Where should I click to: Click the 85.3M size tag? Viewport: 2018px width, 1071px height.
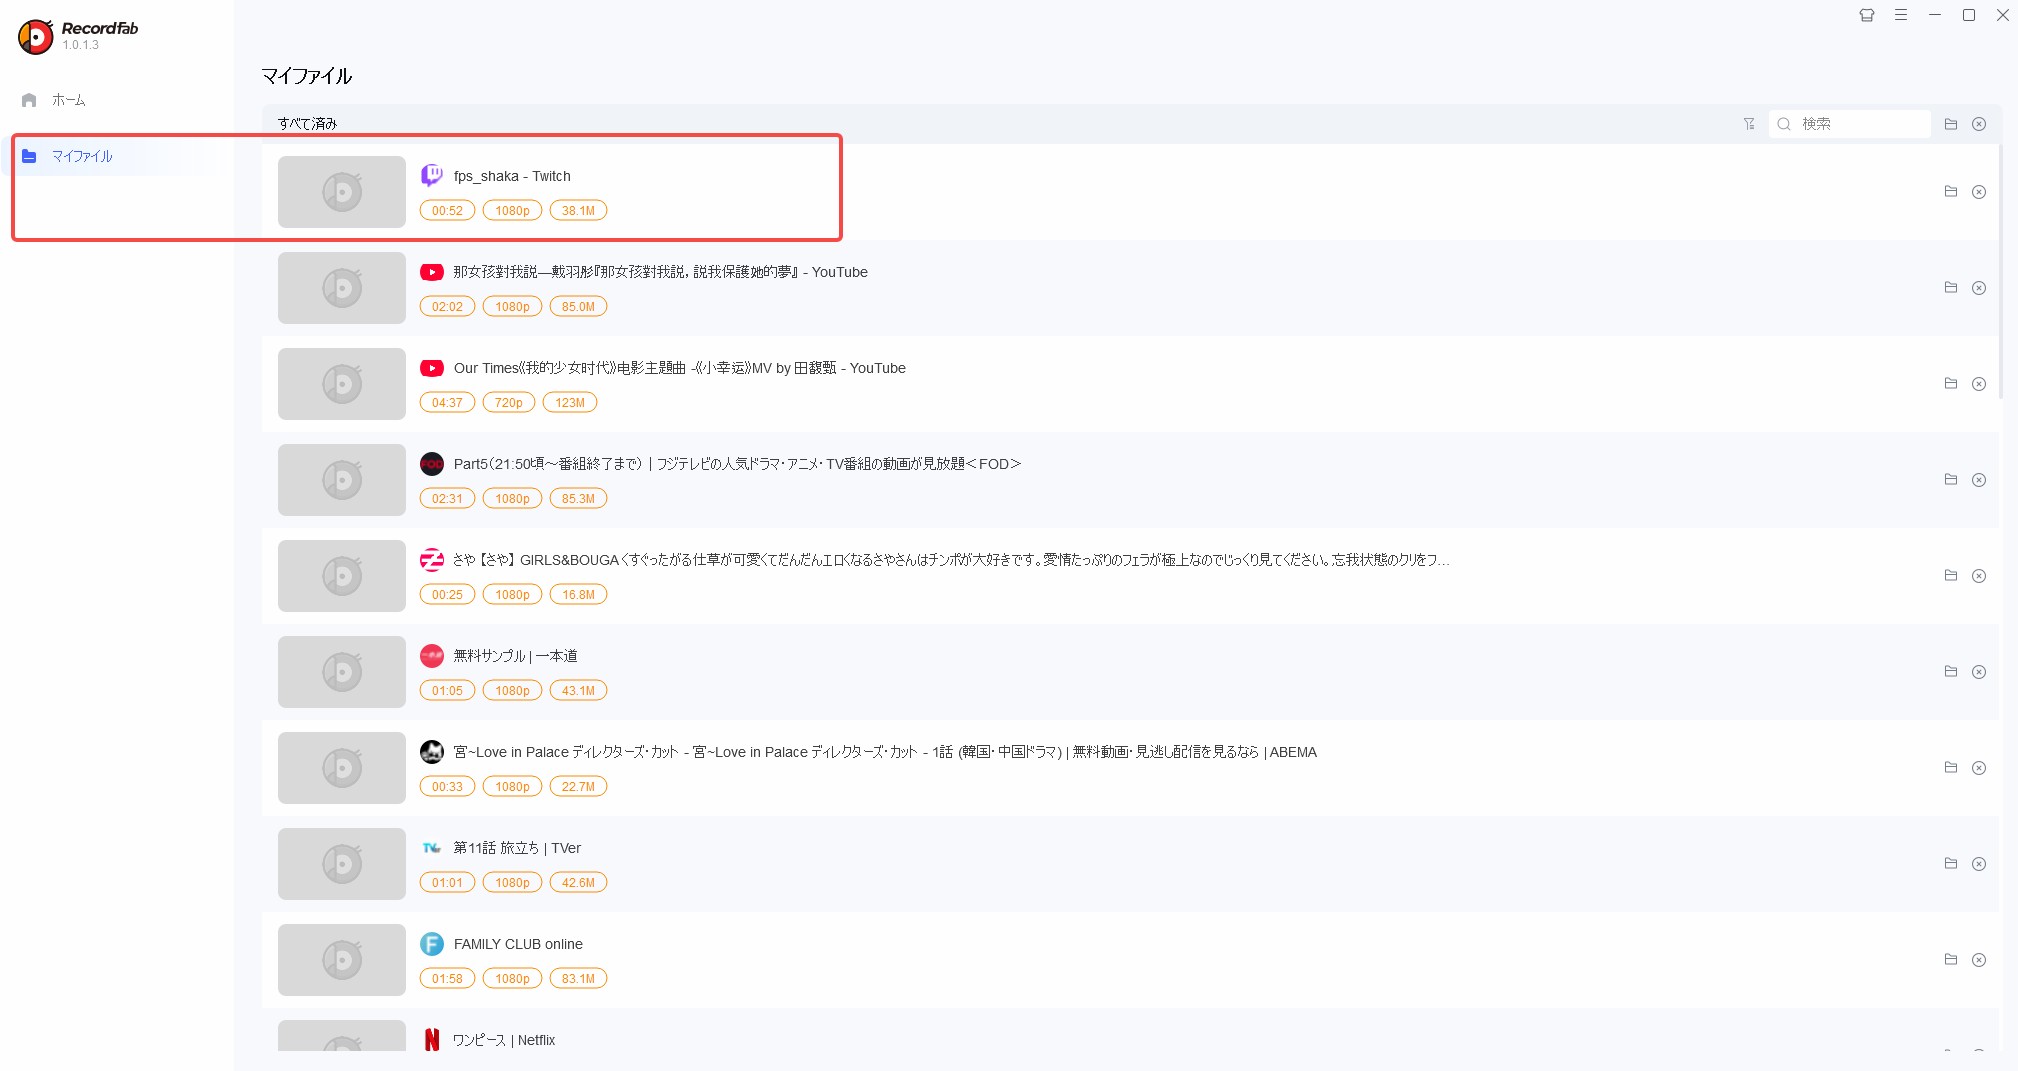[578, 498]
